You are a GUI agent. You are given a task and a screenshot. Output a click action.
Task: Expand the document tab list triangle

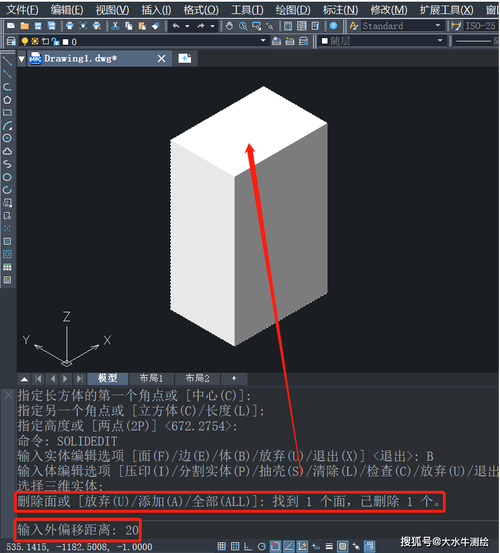click(22, 59)
